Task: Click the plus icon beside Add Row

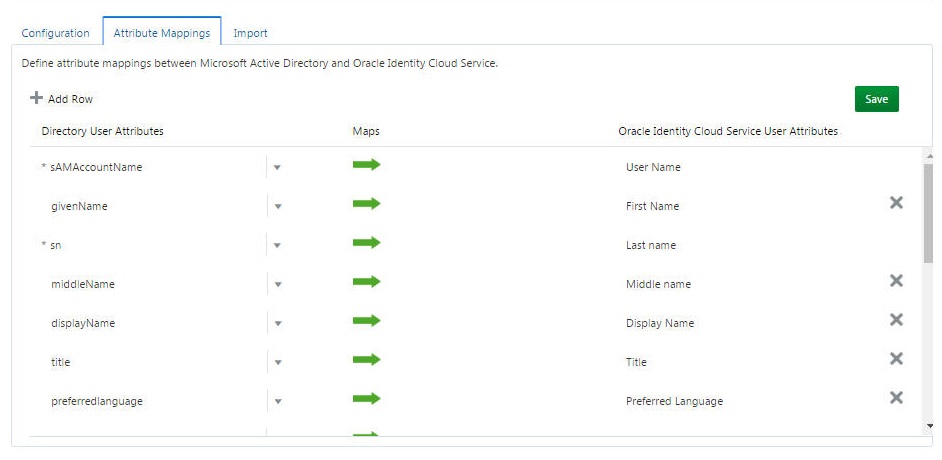Action: 37,98
